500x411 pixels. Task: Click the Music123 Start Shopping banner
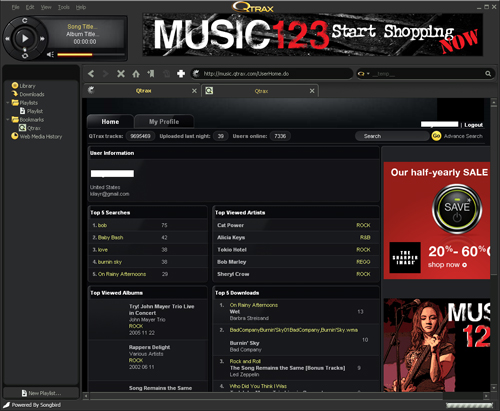313,35
